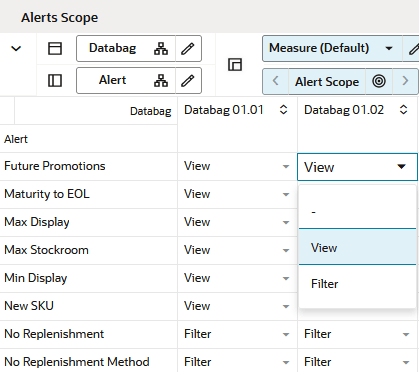This screenshot has width=419, height=372.
Task: Select the Future Promotions row label
Action: point(55,166)
